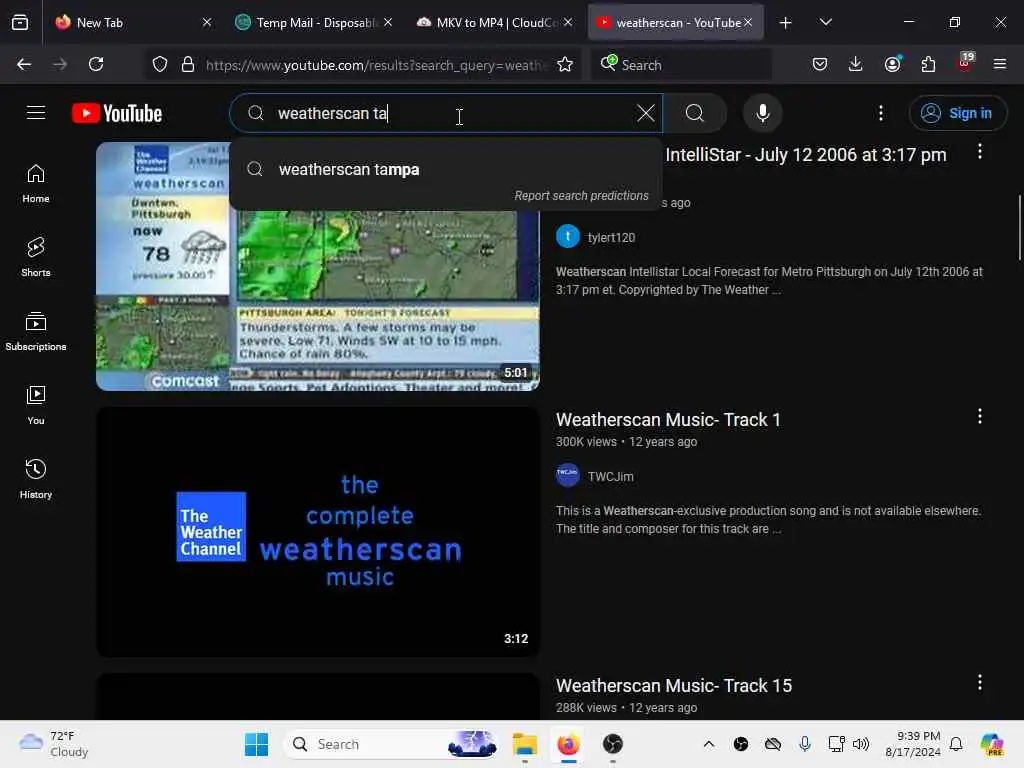Select the weatherscan - YouTube tab
Viewport: 1024px width, 768px height.
(676, 23)
